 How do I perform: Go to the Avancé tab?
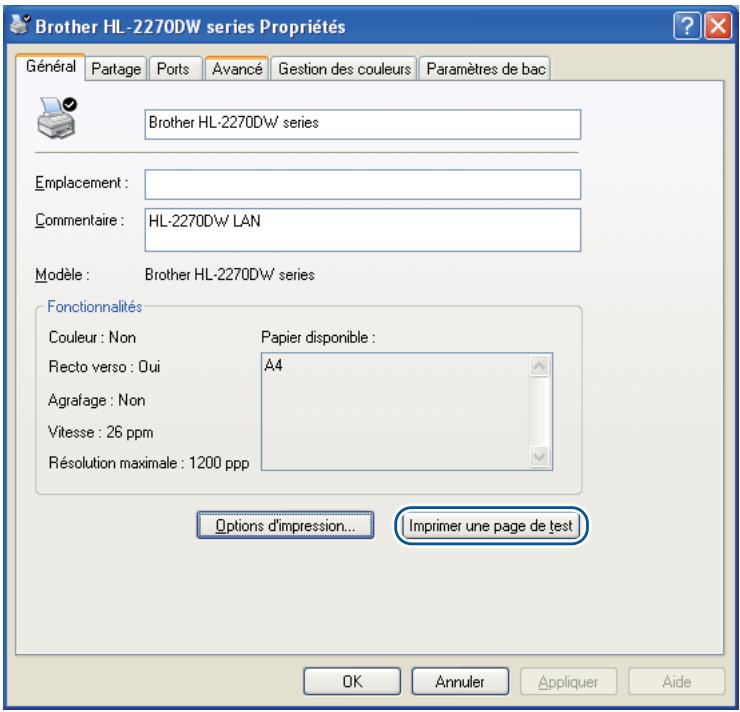pyautogui.click(x=237, y=69)
